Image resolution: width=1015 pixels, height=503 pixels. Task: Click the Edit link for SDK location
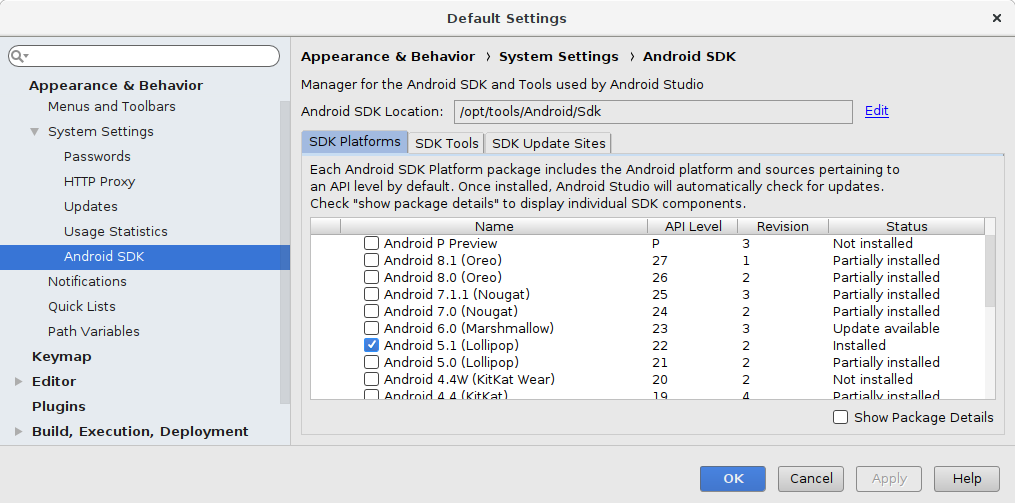(x=876, y=111)
